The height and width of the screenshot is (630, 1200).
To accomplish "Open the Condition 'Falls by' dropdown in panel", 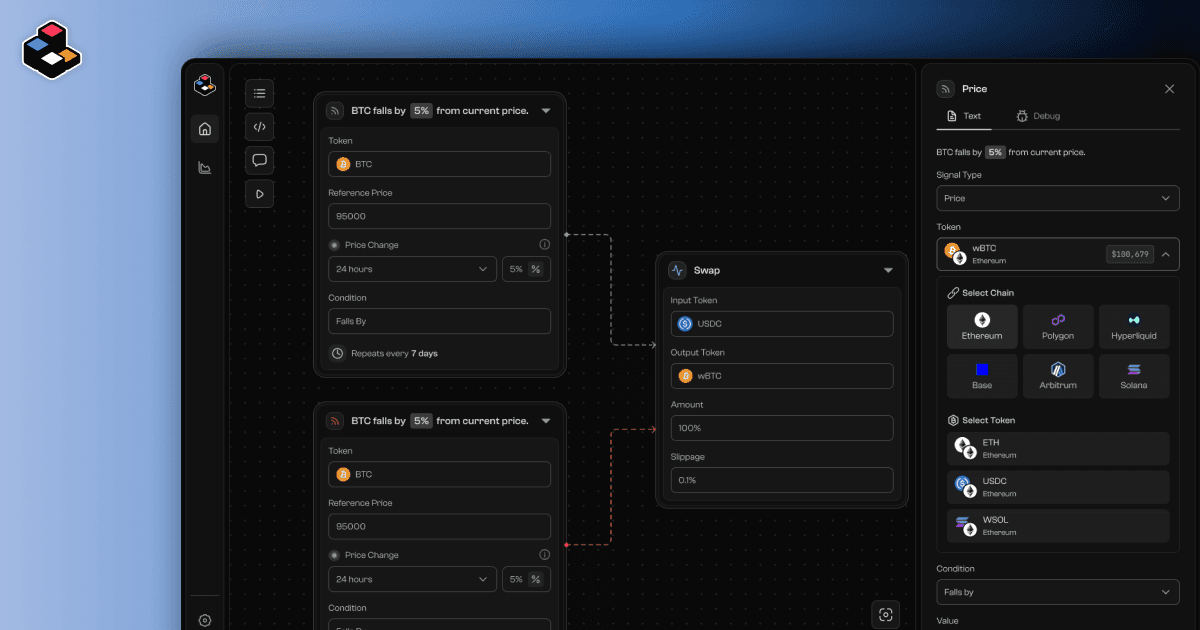I will (x=1058, y=592).
